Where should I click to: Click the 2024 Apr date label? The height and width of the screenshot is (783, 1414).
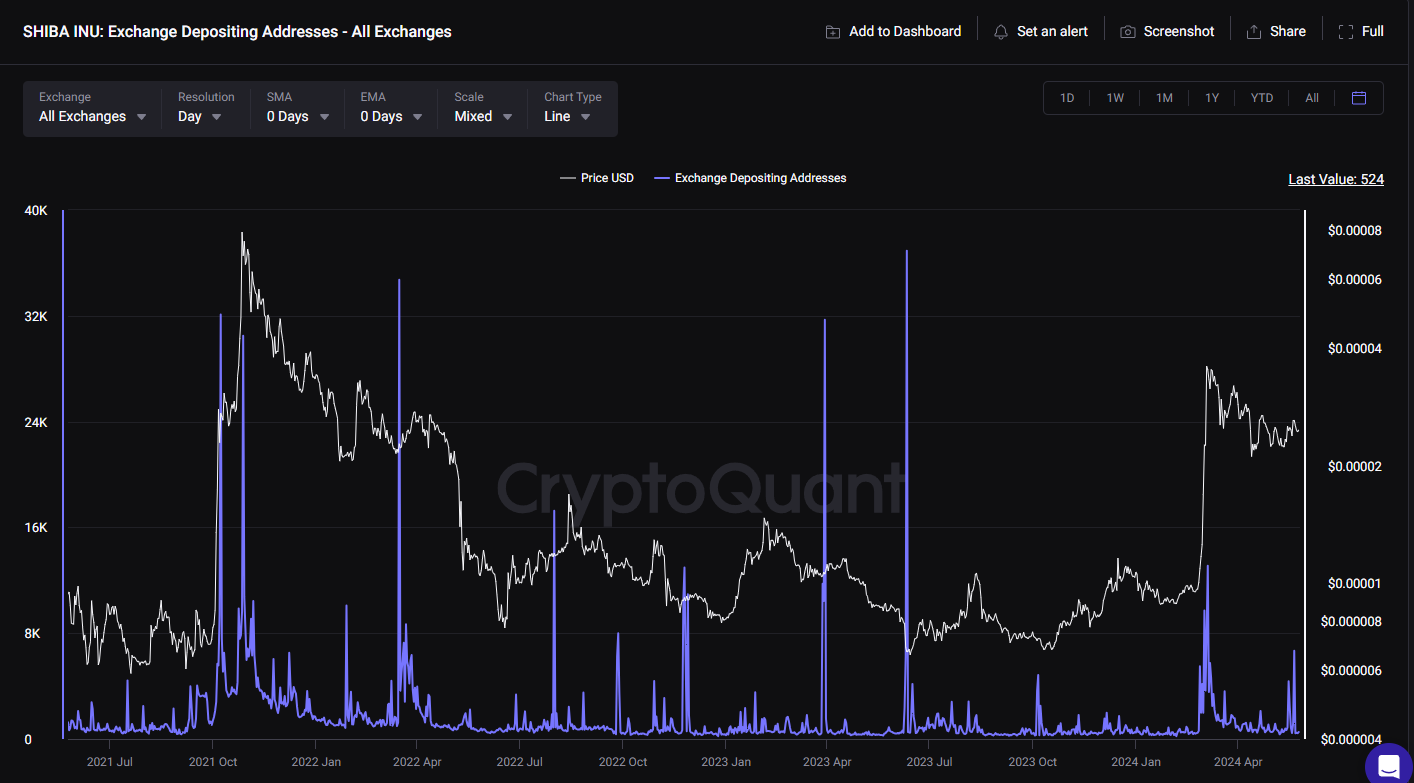tap(1237, 762)
